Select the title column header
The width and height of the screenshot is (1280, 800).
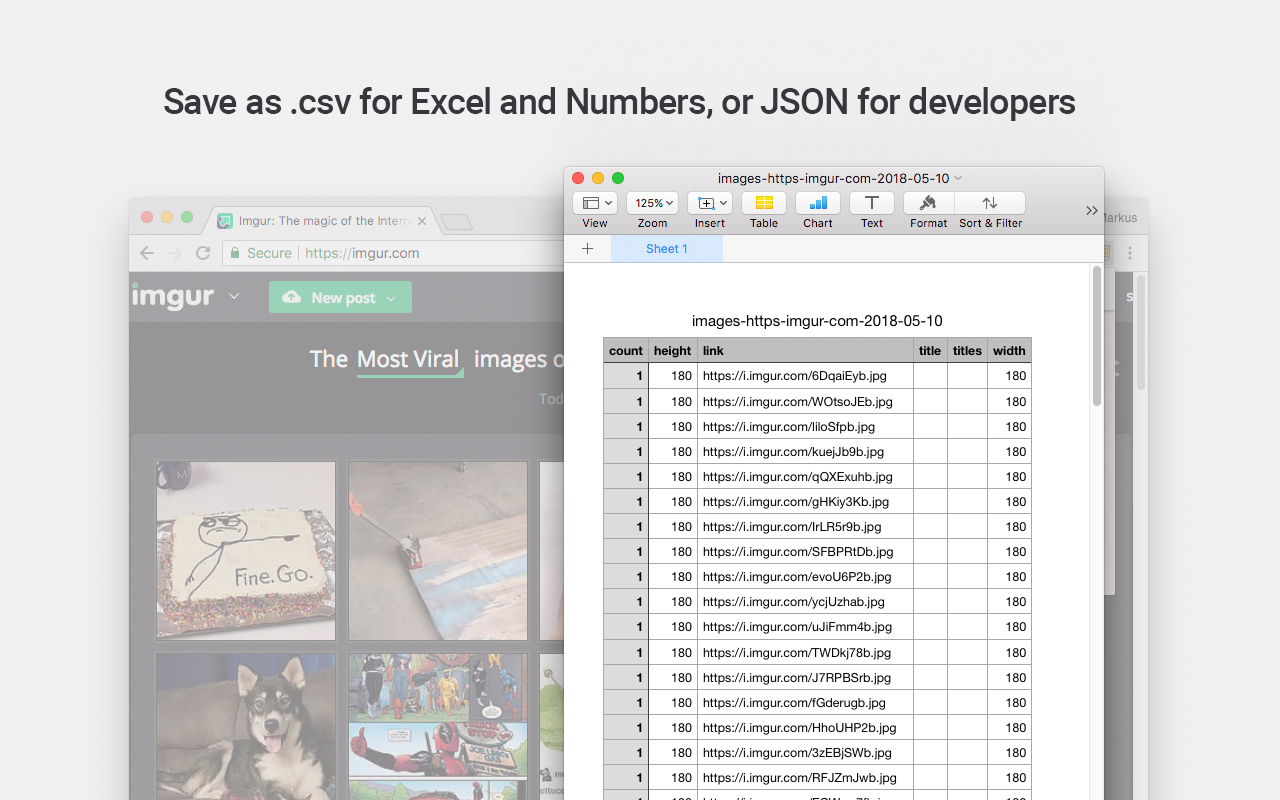pos(930,350)
